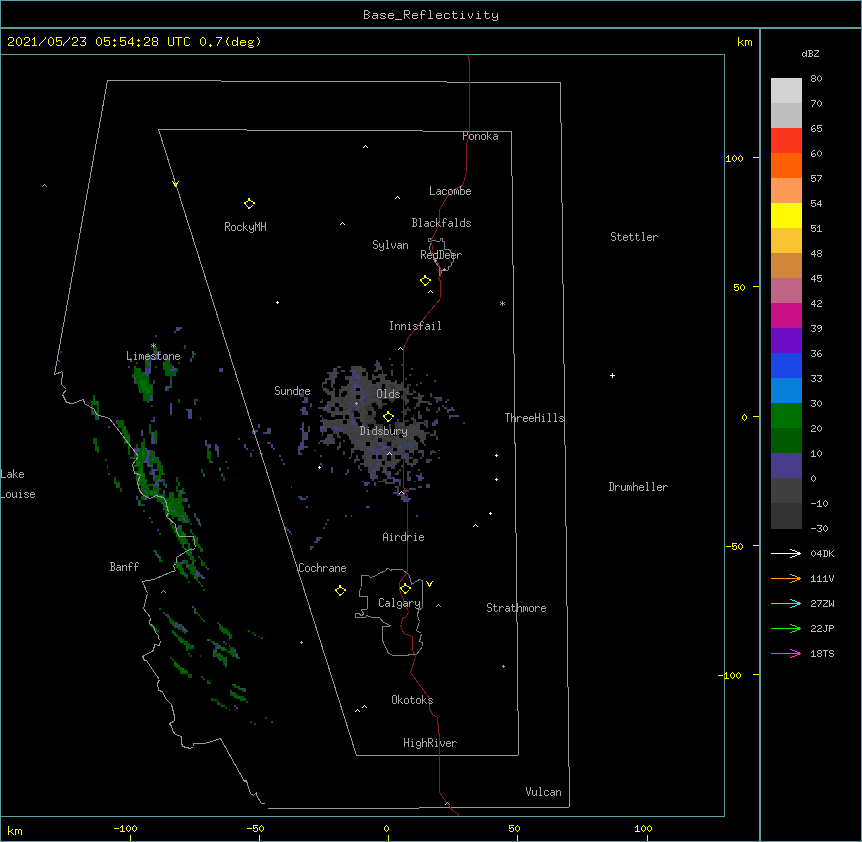This screenshot has width=862, height=842.
Task: Click the magenta 42 dBZ color swatch
Action: [786, 315]
